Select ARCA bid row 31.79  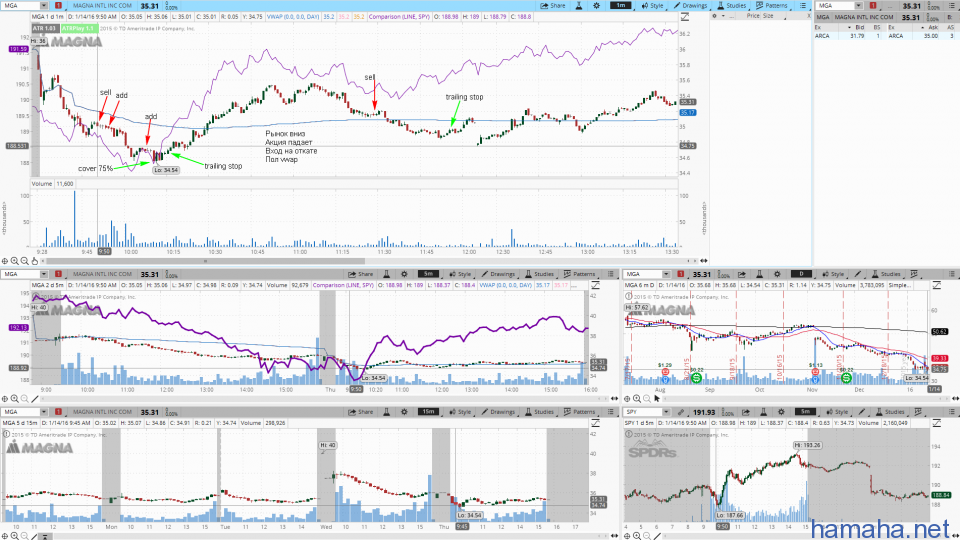(x=848, y=36)
